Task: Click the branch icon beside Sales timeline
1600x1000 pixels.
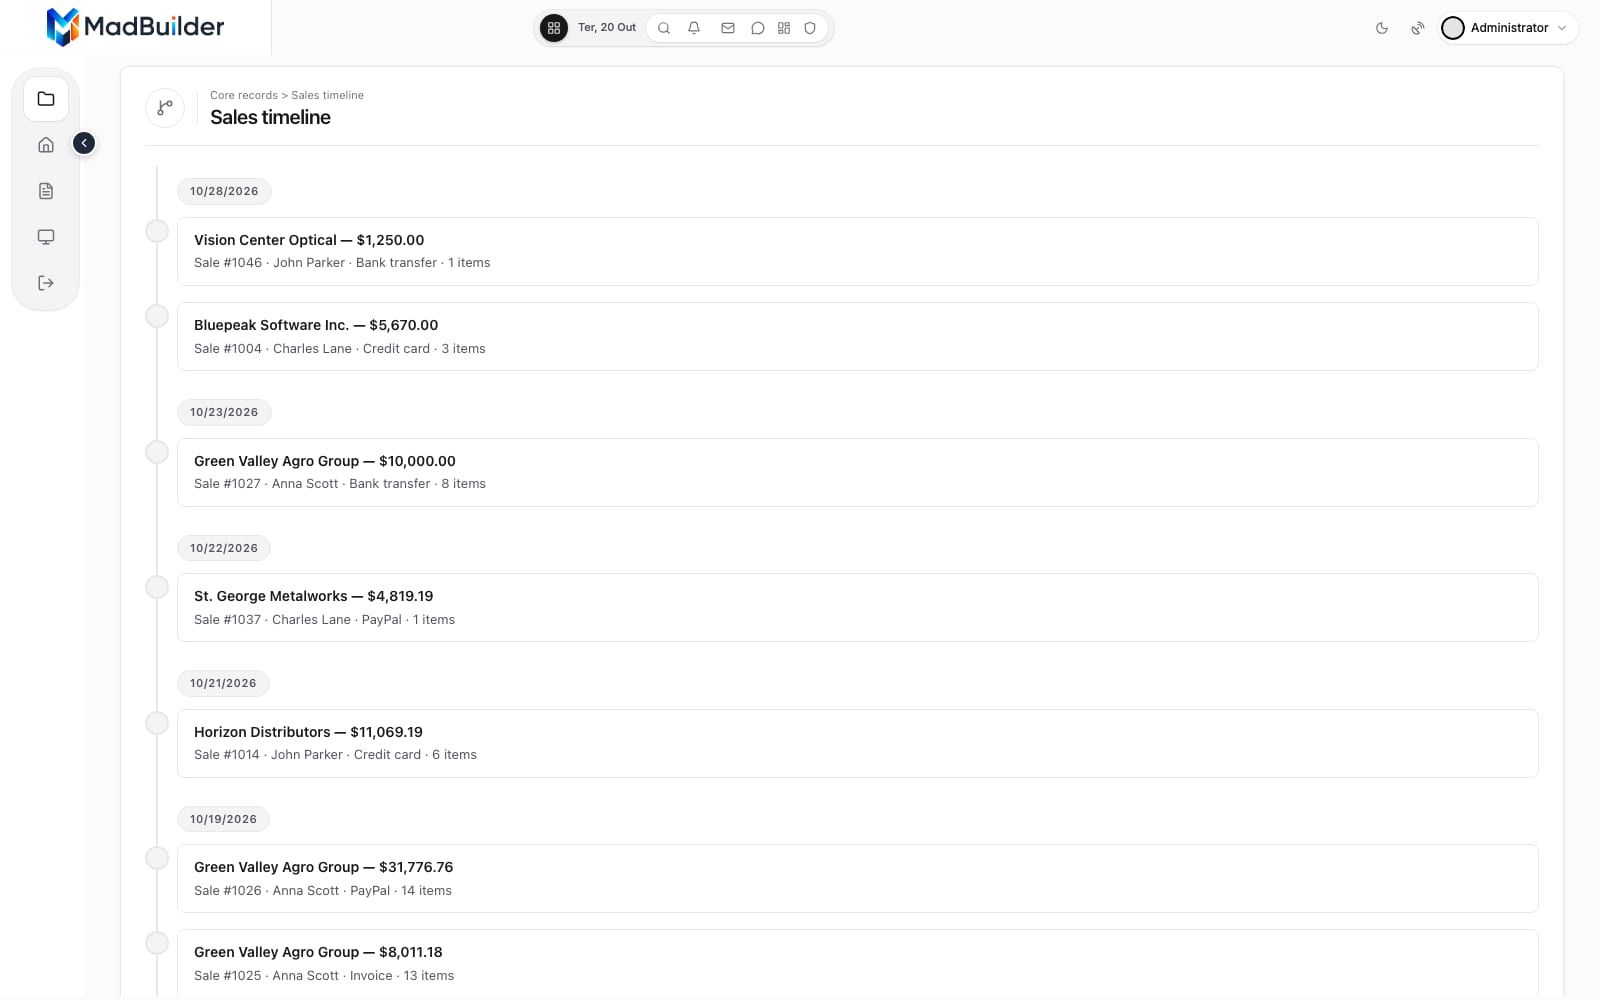Action: [x=165, y=107]
